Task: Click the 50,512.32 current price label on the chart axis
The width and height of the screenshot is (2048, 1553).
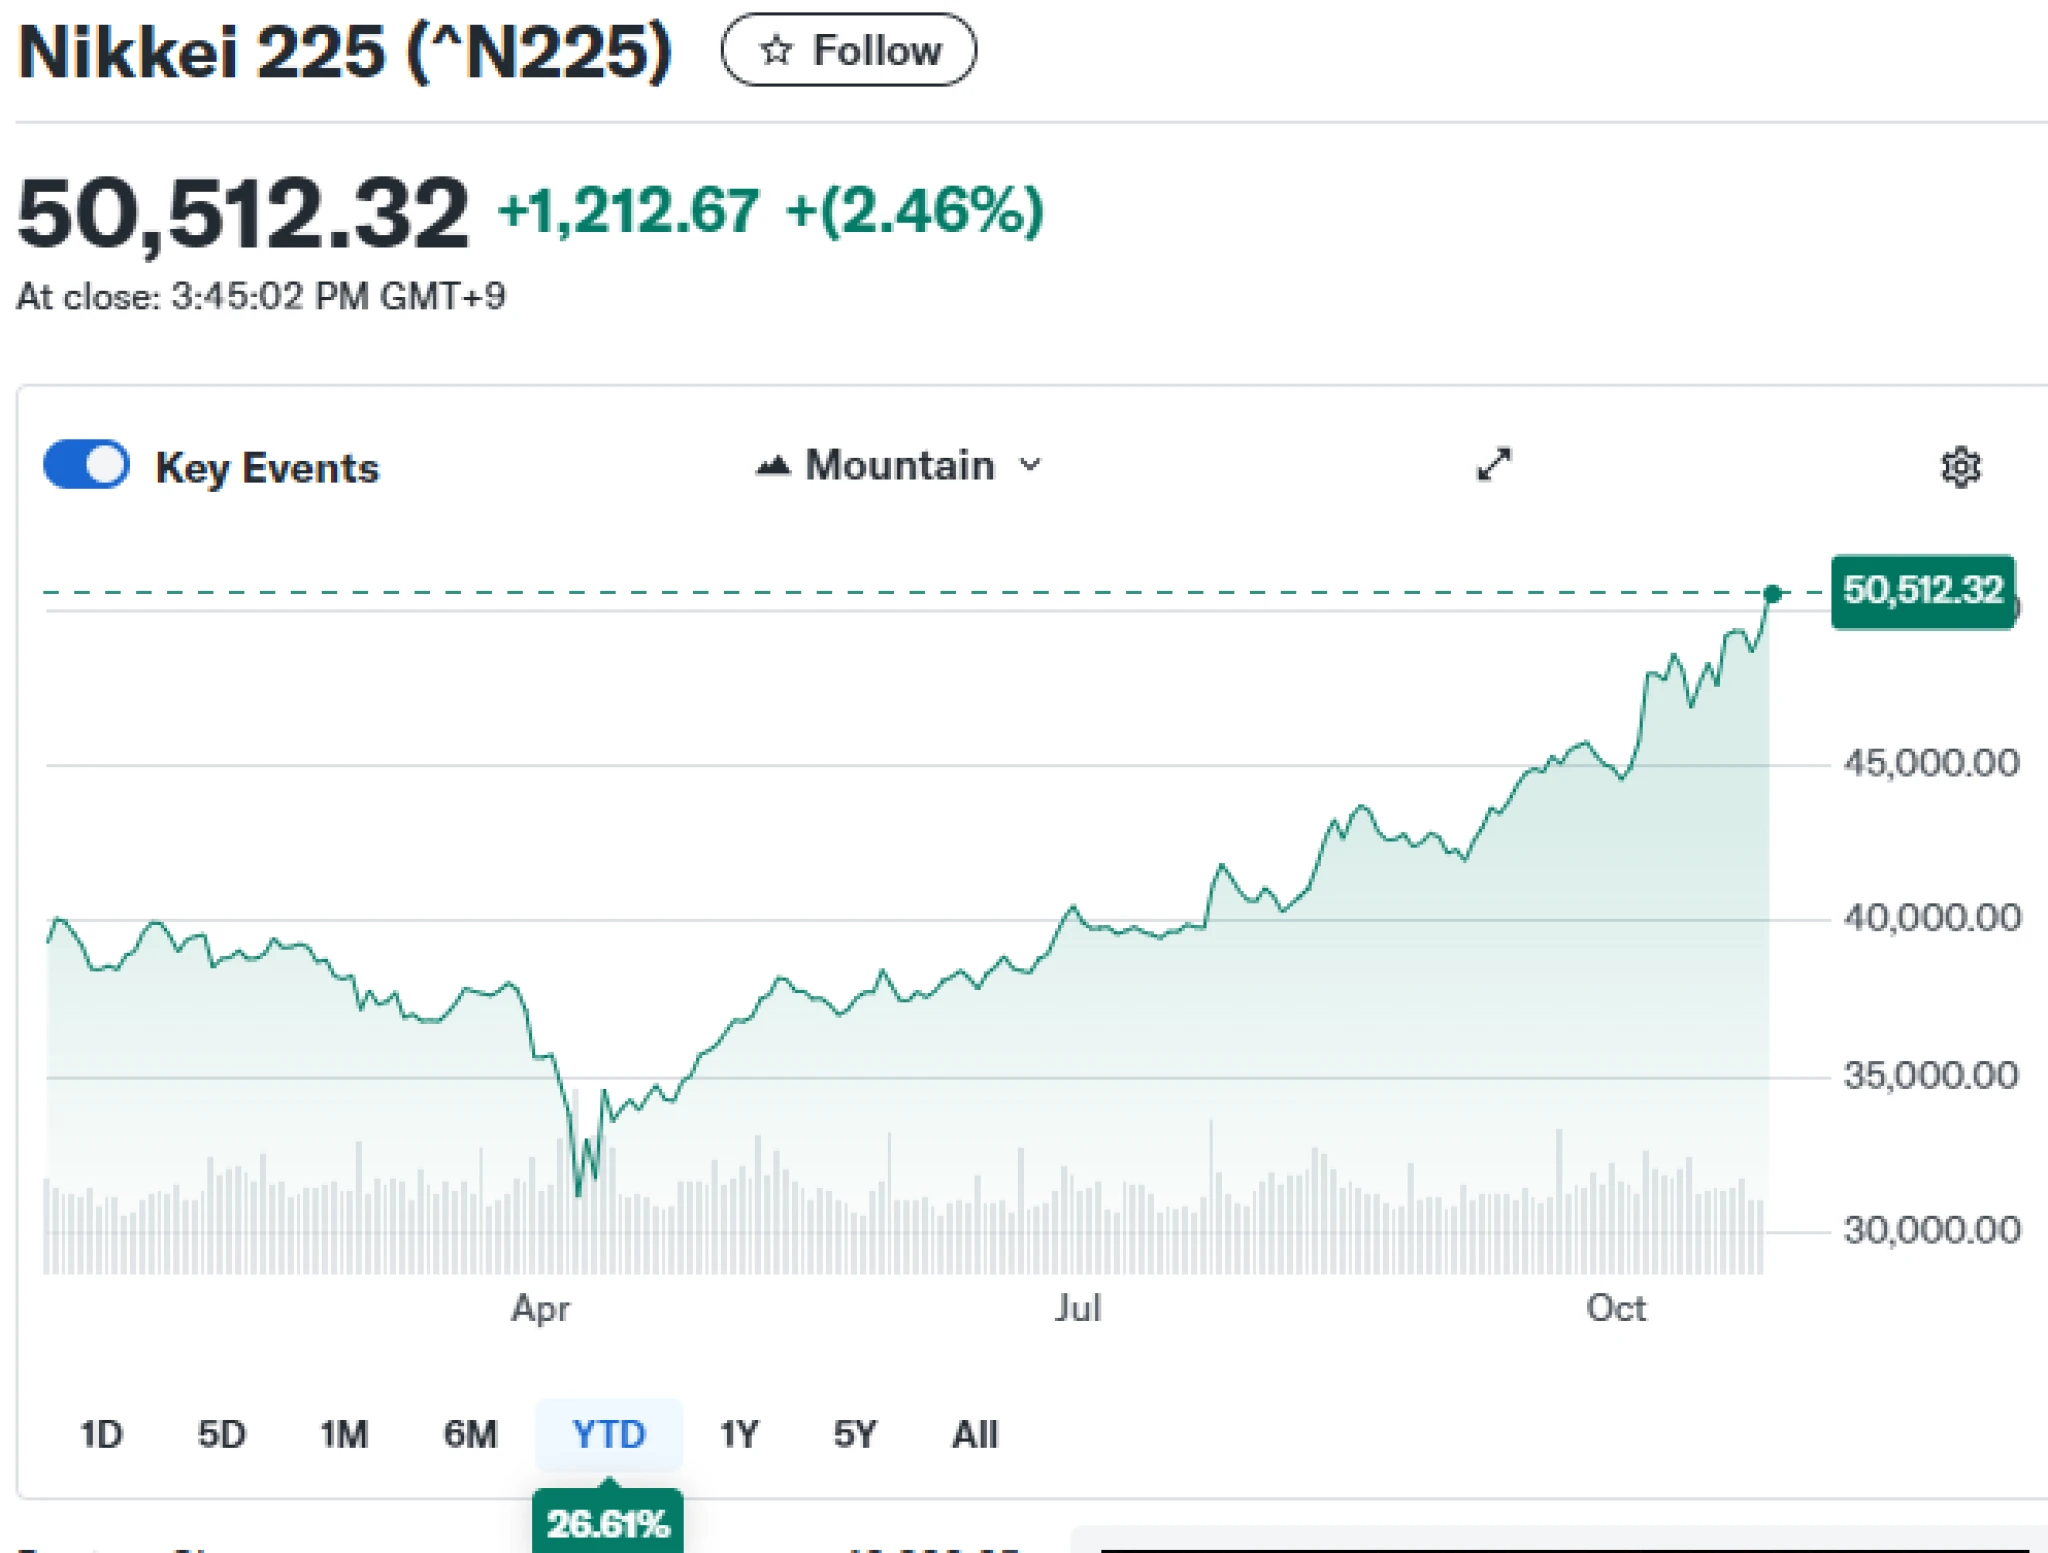Action: tap(1922, 591)
